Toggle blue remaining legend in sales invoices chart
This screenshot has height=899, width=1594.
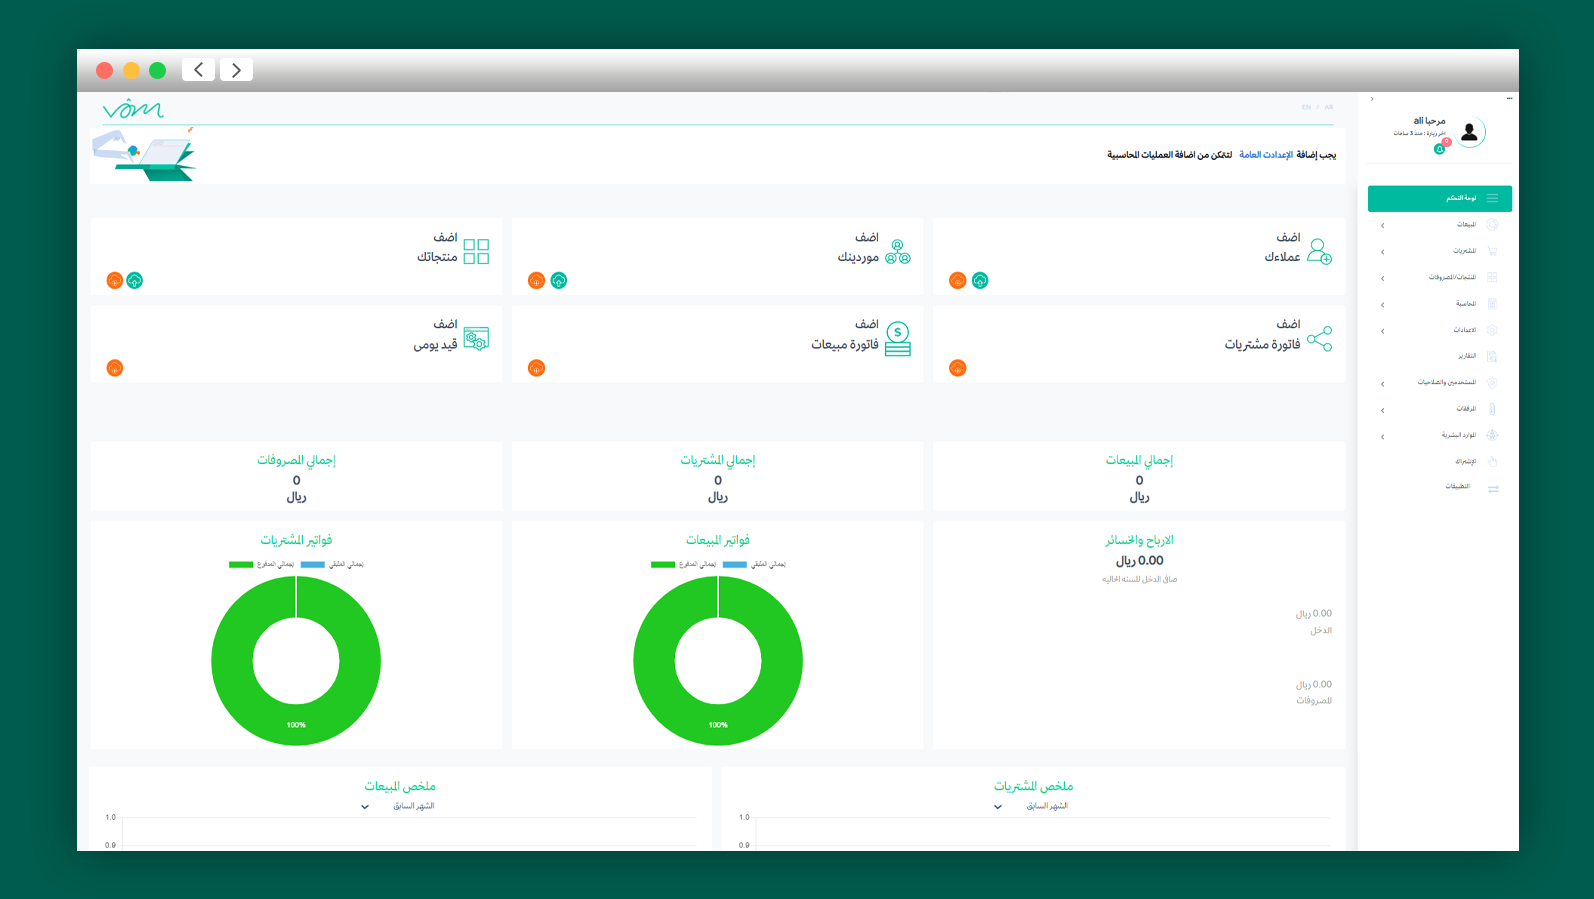tap(735, 565)
